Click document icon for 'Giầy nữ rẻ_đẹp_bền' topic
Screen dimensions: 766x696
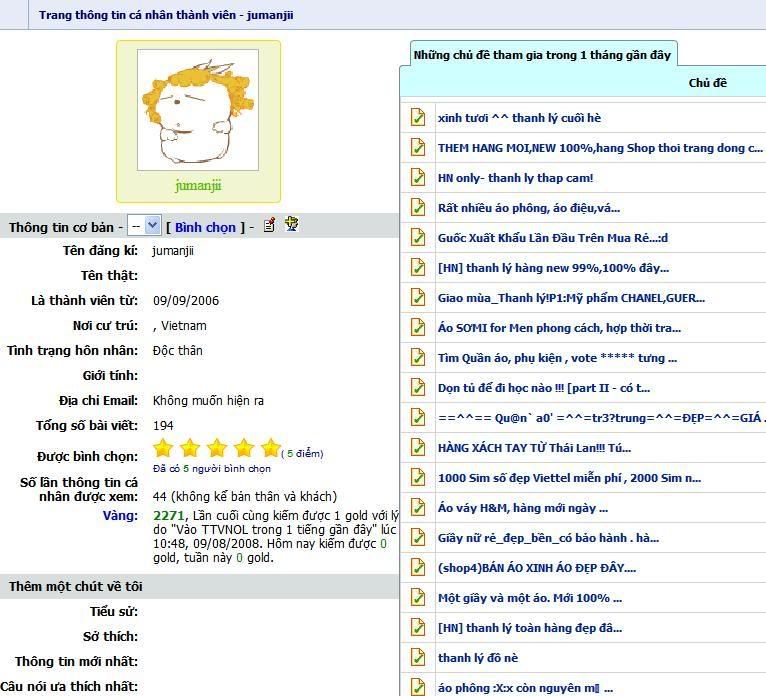[418, 537]
